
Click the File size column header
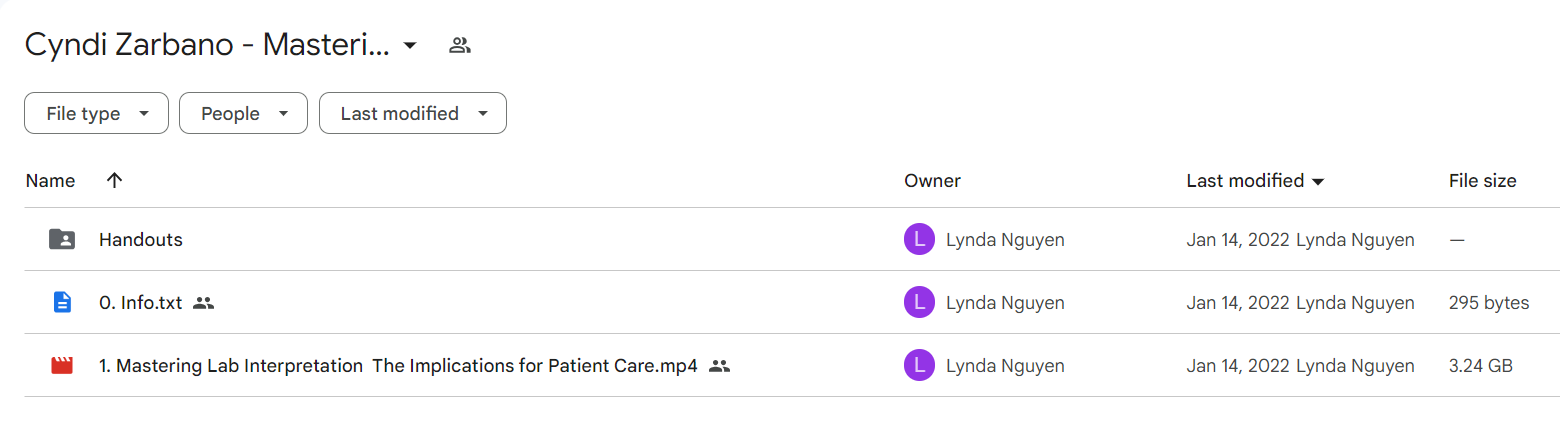(1482, 181)
